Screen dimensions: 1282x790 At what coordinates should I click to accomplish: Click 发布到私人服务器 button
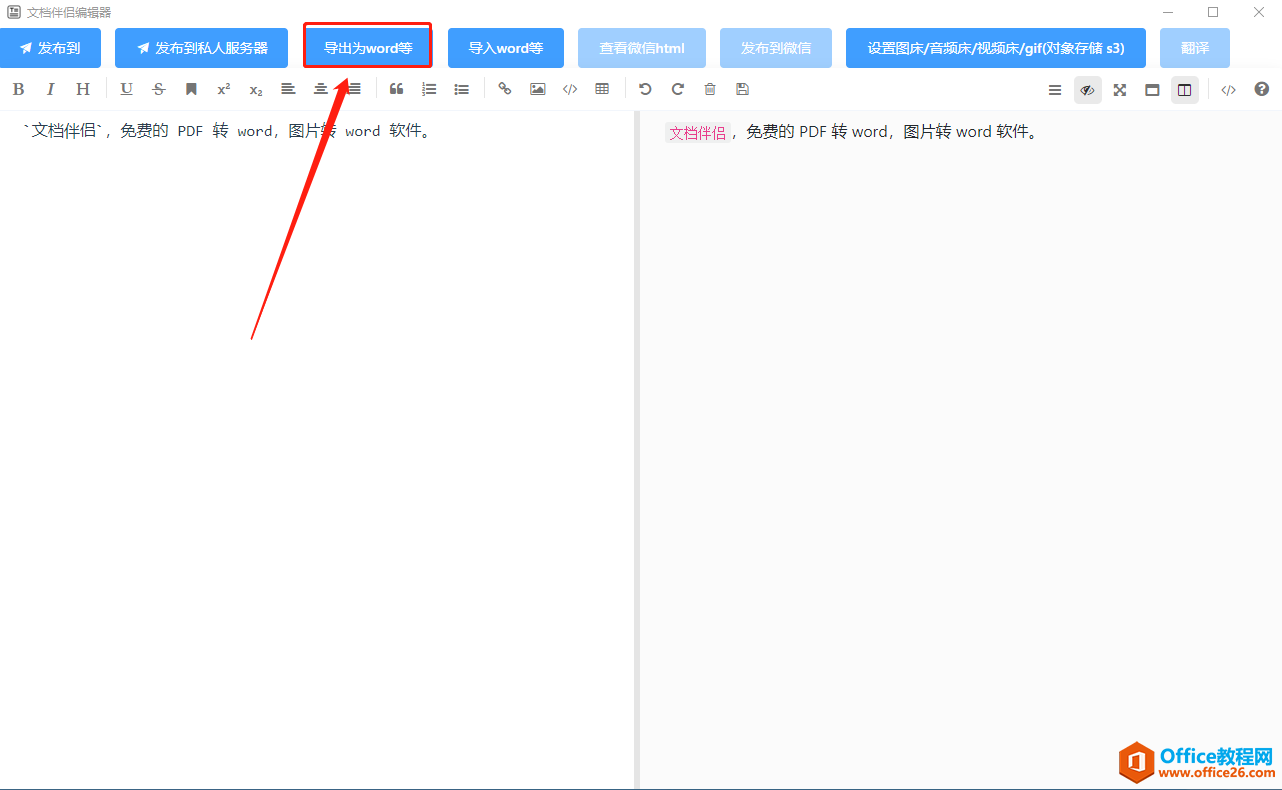click(202, 48)
